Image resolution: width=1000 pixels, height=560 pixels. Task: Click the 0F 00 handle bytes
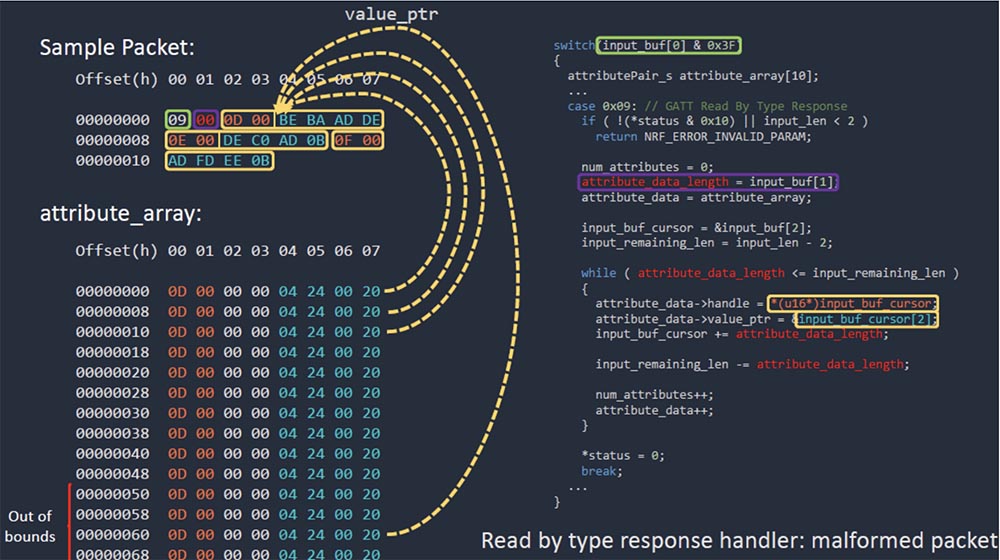[x=357, y=140]
